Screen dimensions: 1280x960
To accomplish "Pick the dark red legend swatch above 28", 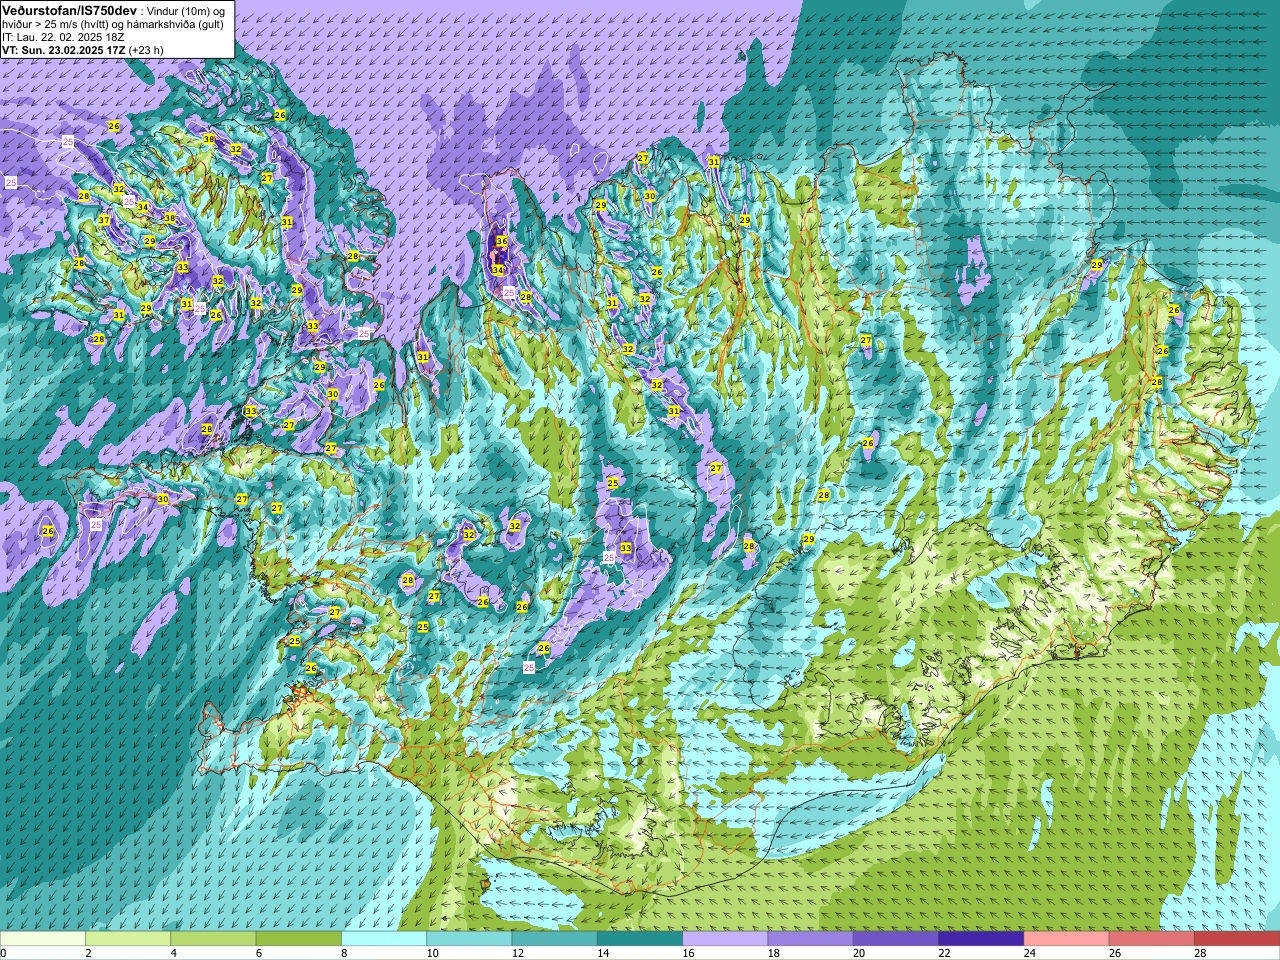I will [x=1237, y=939].
